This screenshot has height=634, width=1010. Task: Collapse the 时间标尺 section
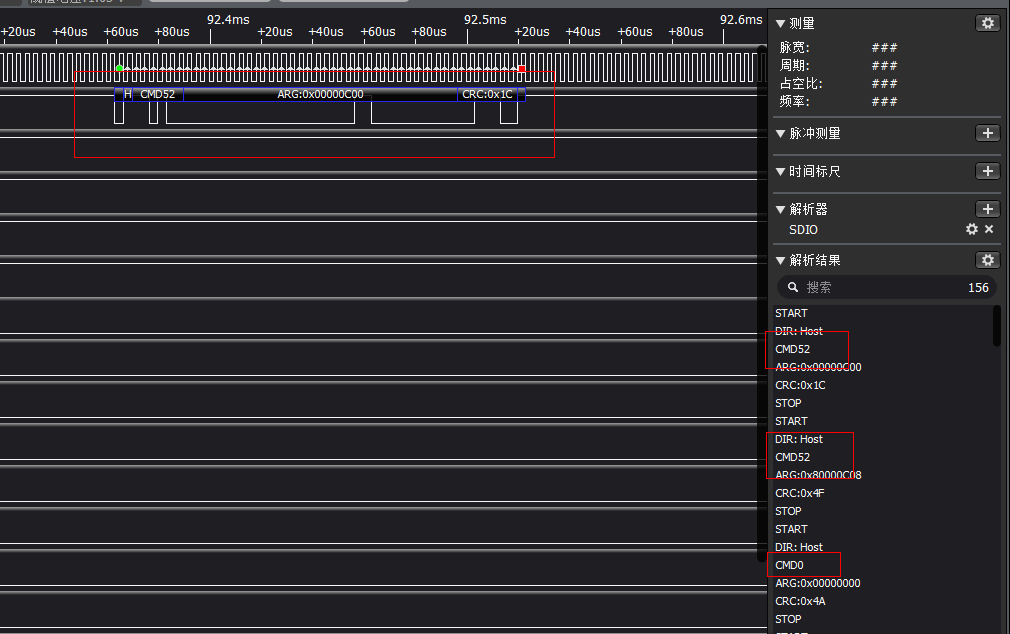point(781,171)
